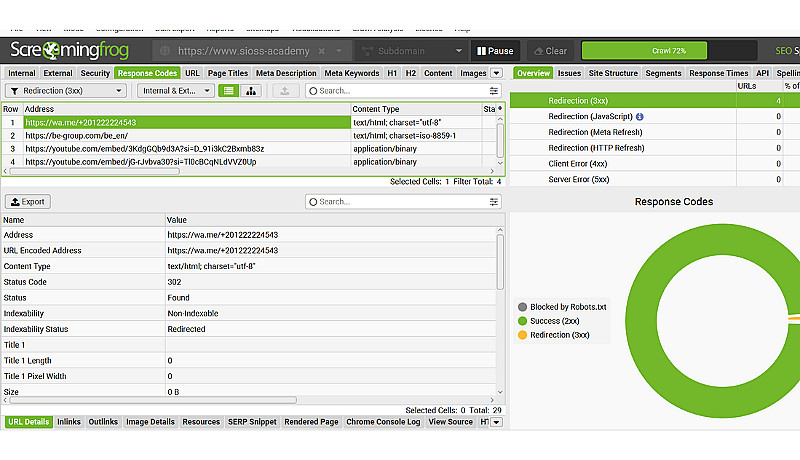Viewport: 800px width, 460px height.
Task: Click the plus icon in table header
Action: tap(500, 109)
